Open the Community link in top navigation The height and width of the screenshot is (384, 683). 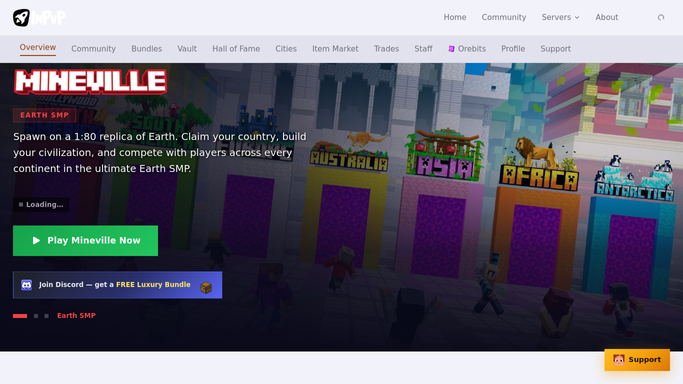(x=504, y=17)
